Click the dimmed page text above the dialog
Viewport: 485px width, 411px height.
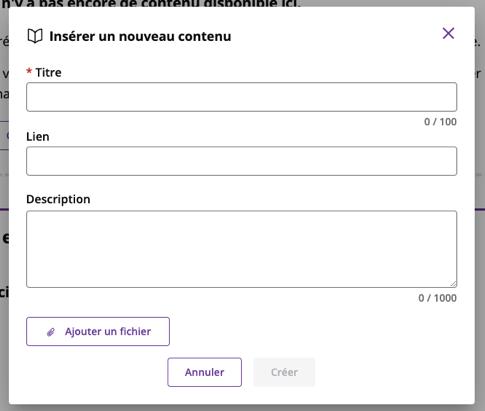pyautogui.click(x=151, y=3)
